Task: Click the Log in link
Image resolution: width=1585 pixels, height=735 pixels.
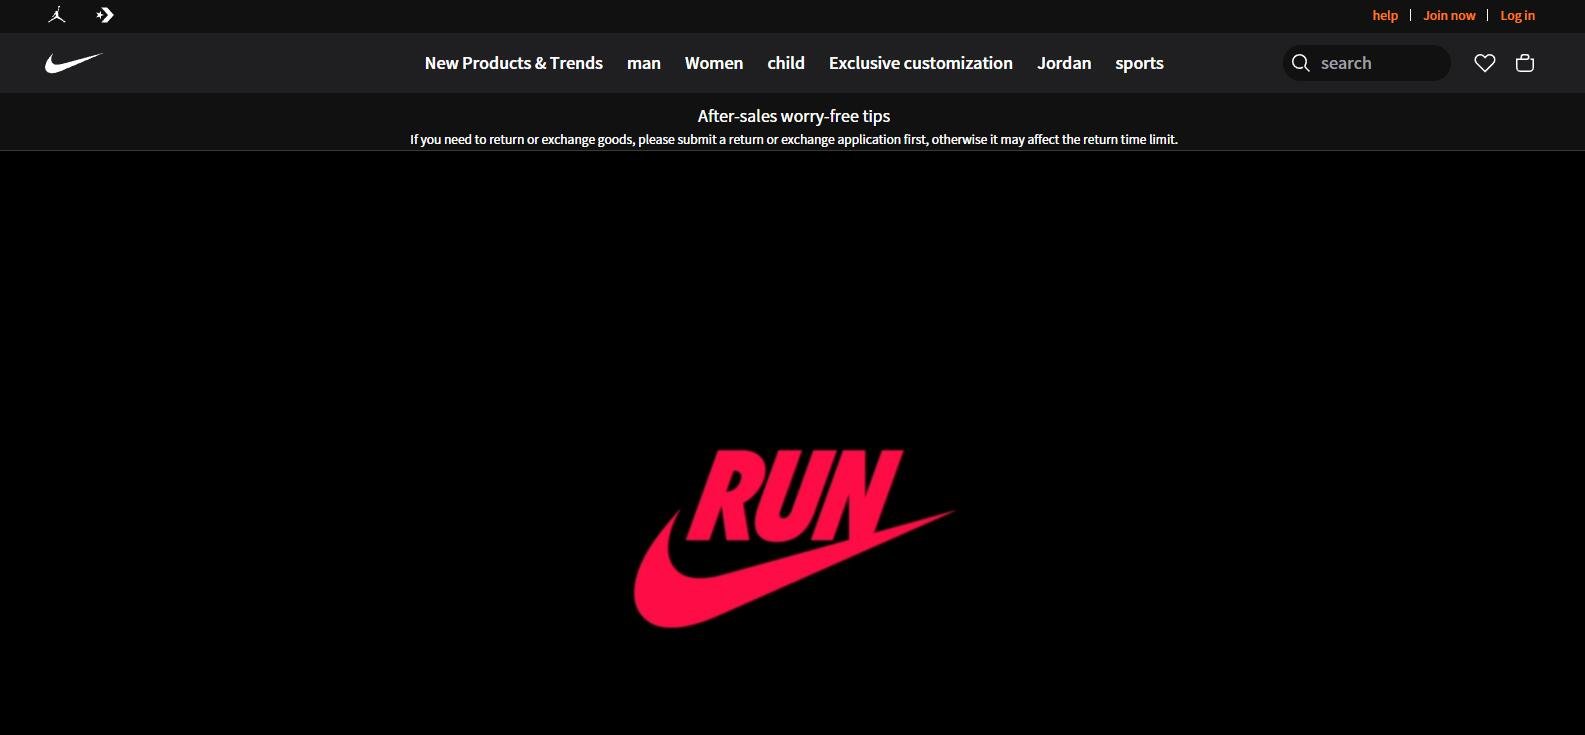Action: pyautogui.click(x=1517, y=15)
